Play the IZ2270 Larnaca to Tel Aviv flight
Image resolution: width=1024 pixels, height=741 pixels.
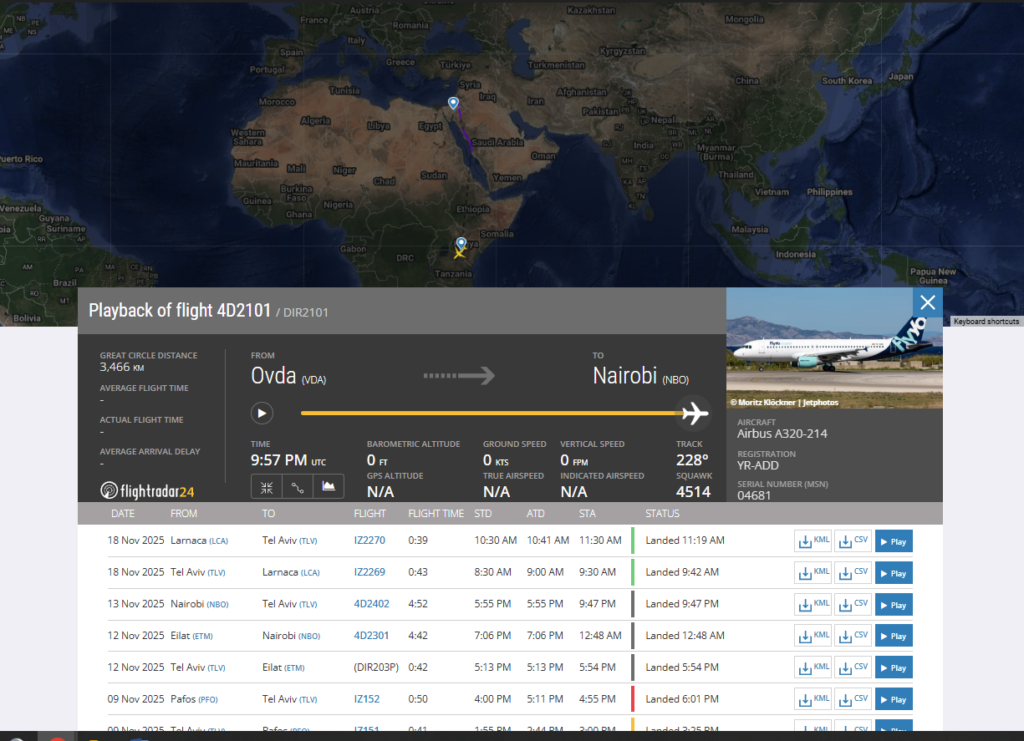(x=893, y=541)
